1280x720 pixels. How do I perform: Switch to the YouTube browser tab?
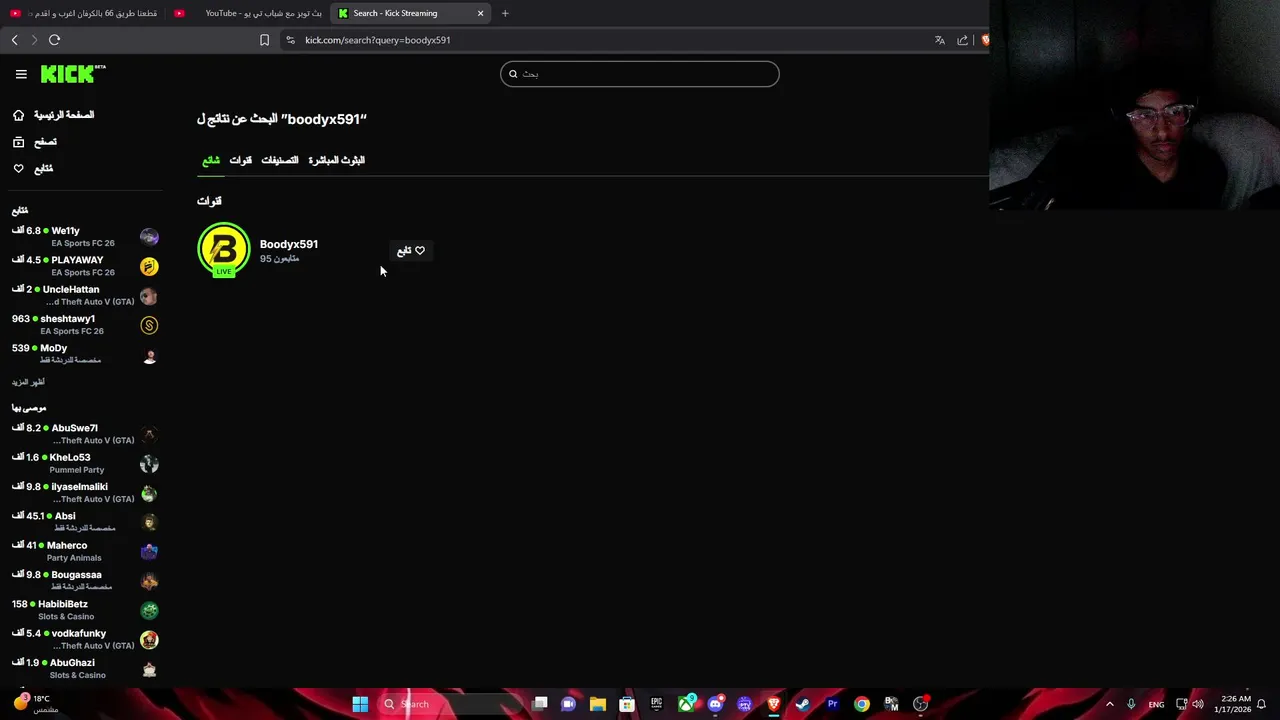tap(248, 13)
